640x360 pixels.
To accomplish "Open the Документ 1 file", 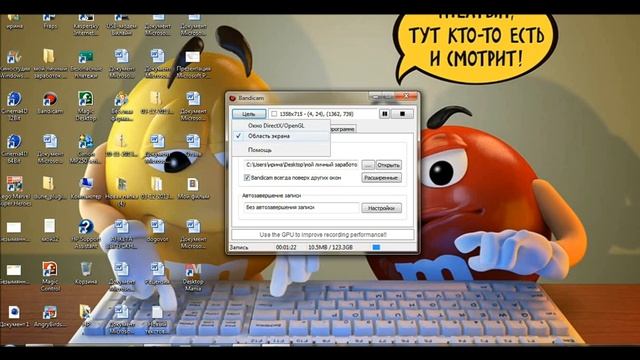I will (x=14, y=316).
